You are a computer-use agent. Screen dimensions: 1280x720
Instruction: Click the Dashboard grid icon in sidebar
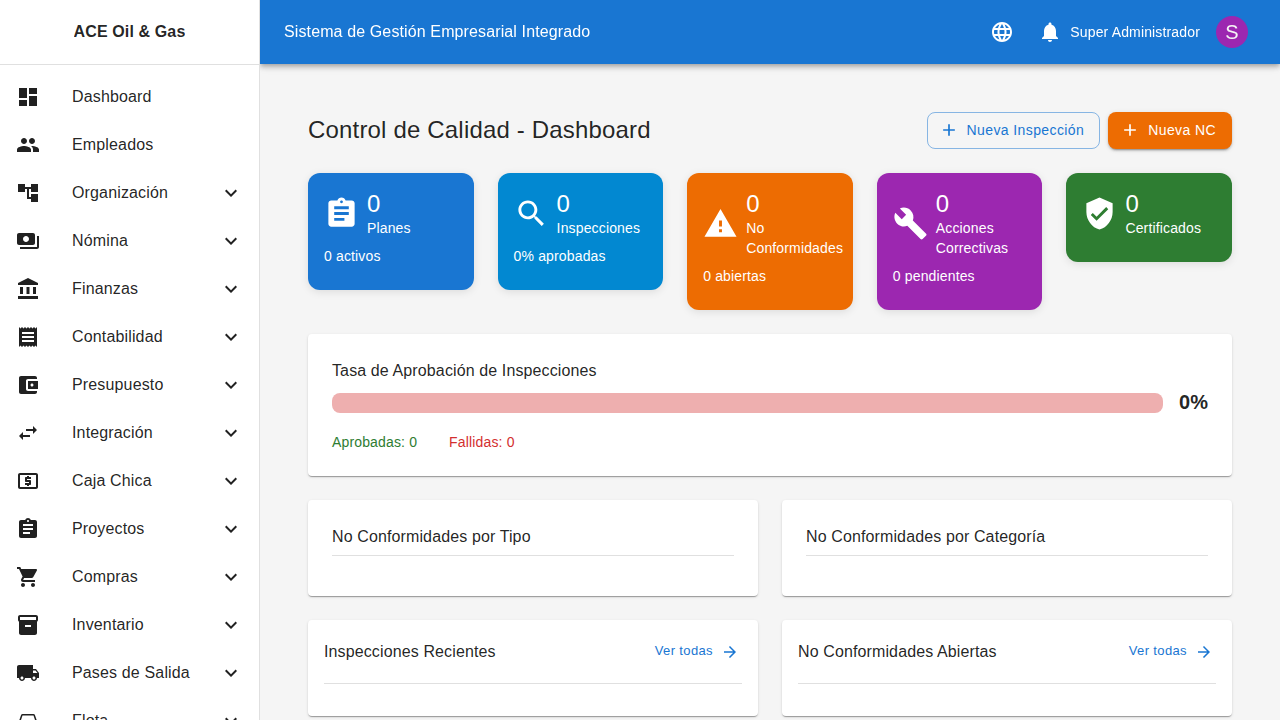28,97
